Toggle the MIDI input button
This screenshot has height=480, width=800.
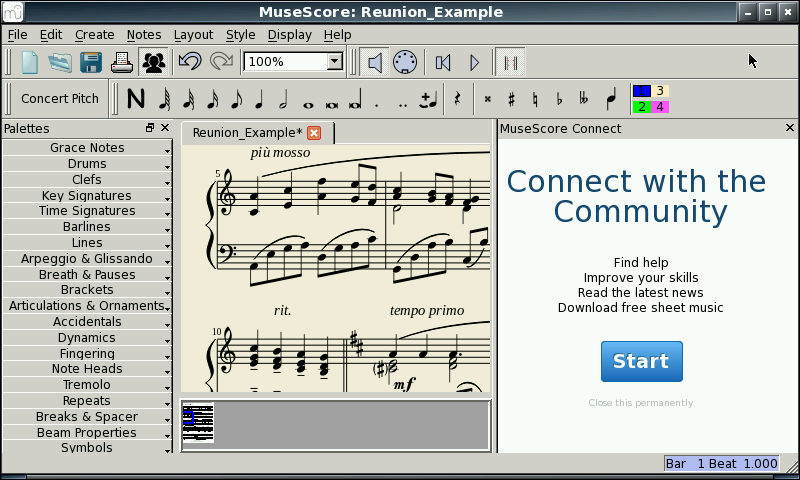(x=405, y=62)
